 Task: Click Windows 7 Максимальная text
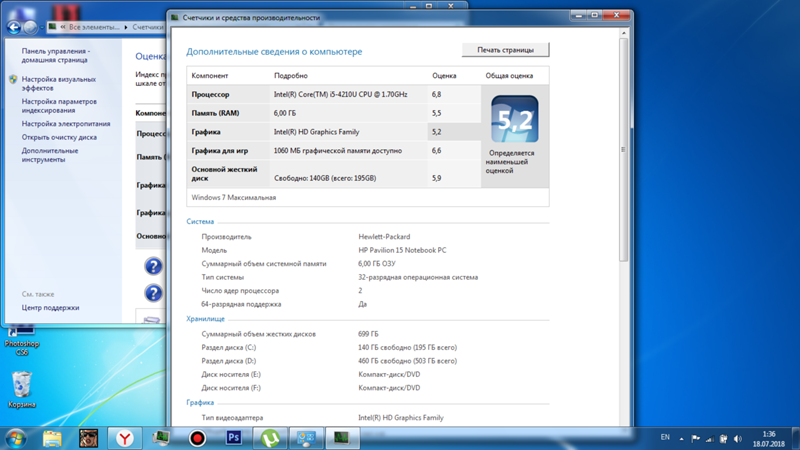coord(234,197)
